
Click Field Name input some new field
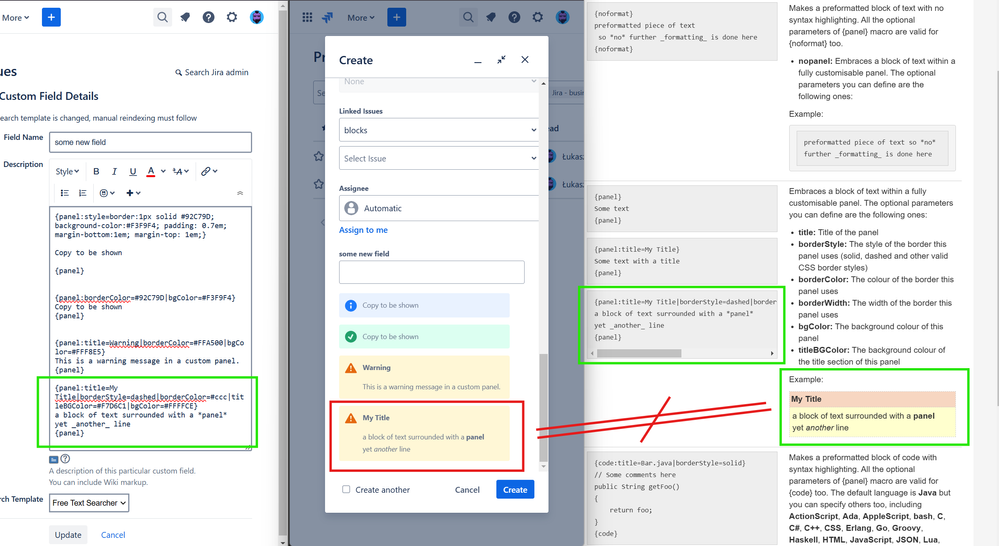click(150, 142)
